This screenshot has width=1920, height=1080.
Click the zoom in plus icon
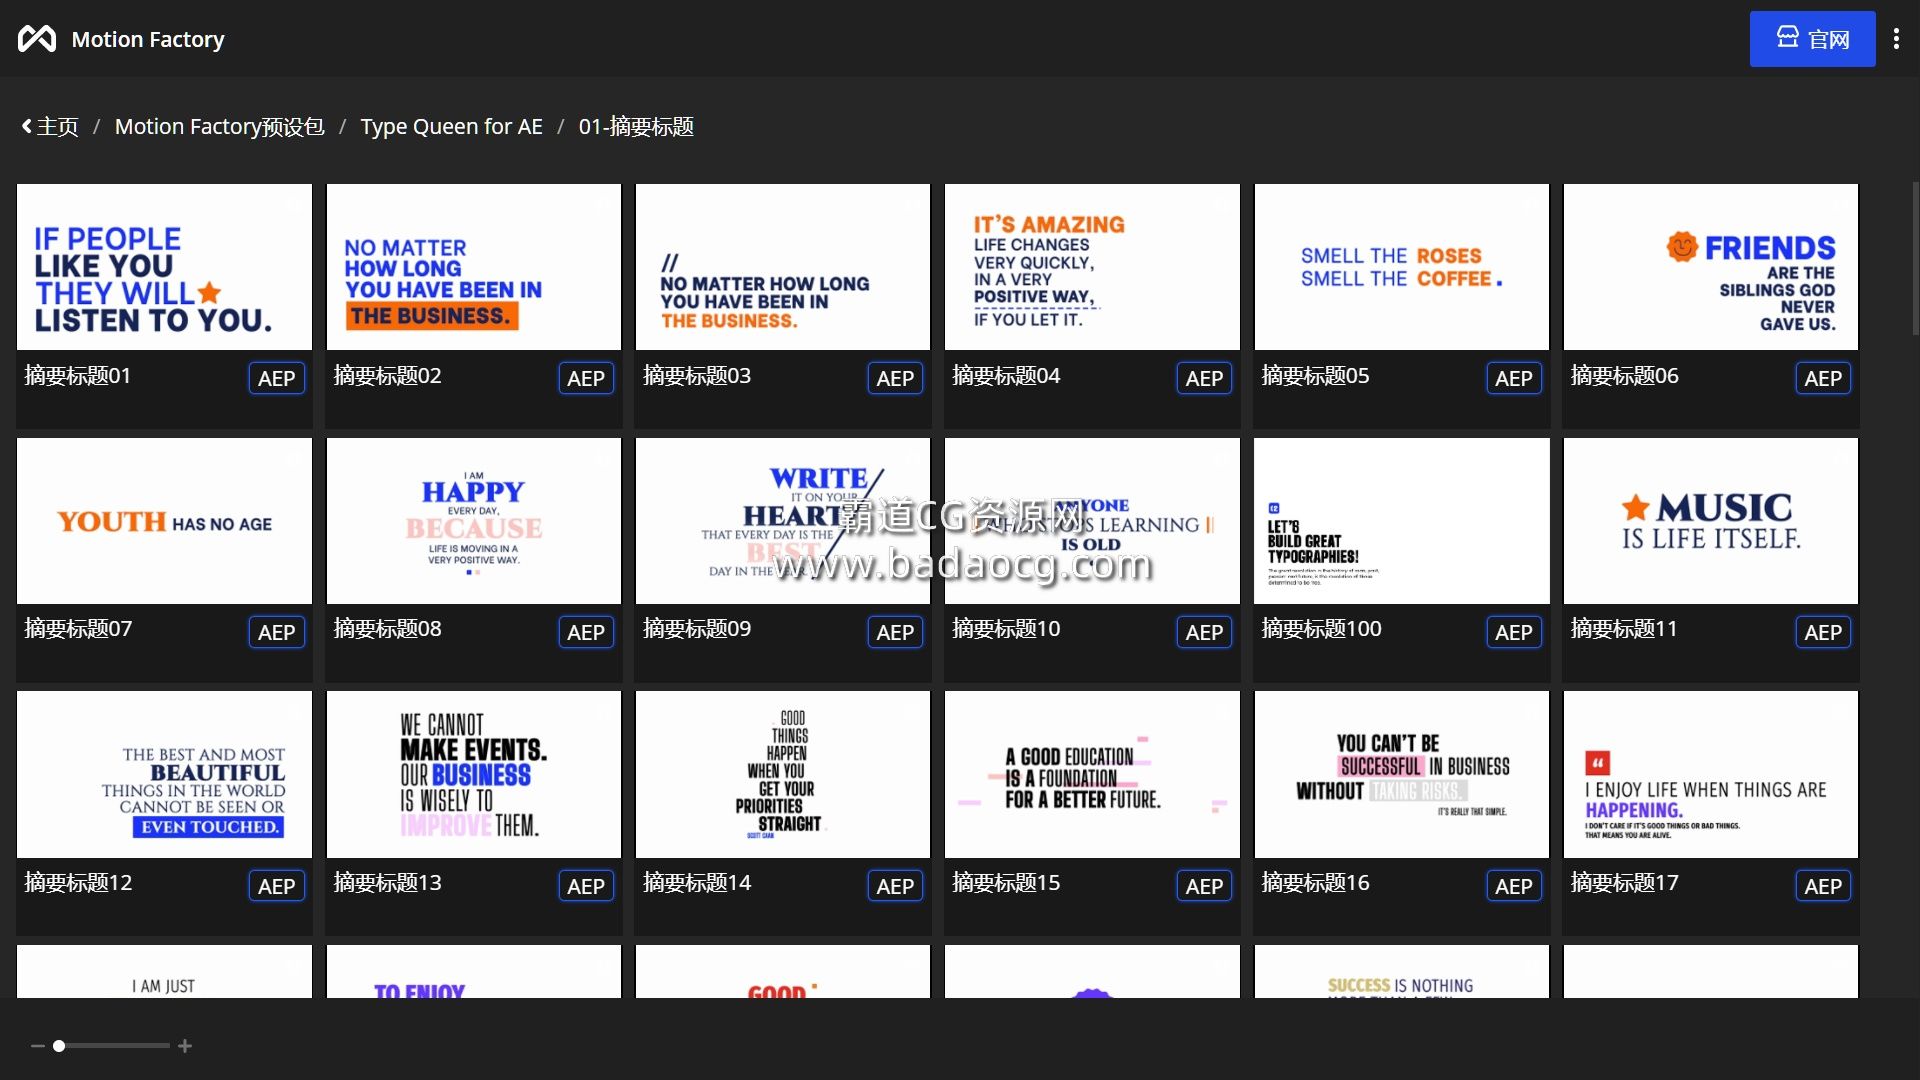coord(185,1046)
